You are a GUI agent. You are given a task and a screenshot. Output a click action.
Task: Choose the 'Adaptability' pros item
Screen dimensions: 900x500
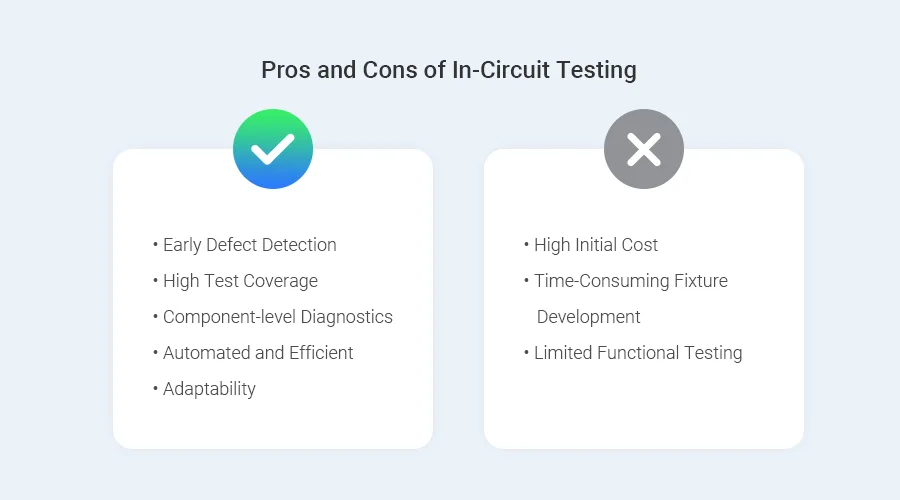click(x=209, y=389)
